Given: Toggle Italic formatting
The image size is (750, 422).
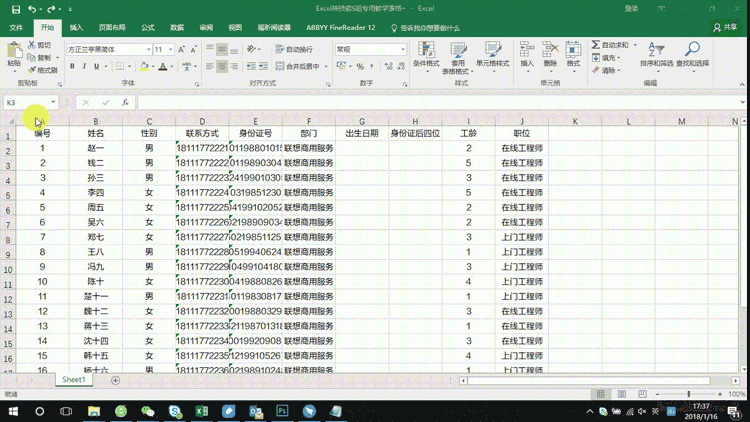Looking at the screenshot, I should click(84, 66).
